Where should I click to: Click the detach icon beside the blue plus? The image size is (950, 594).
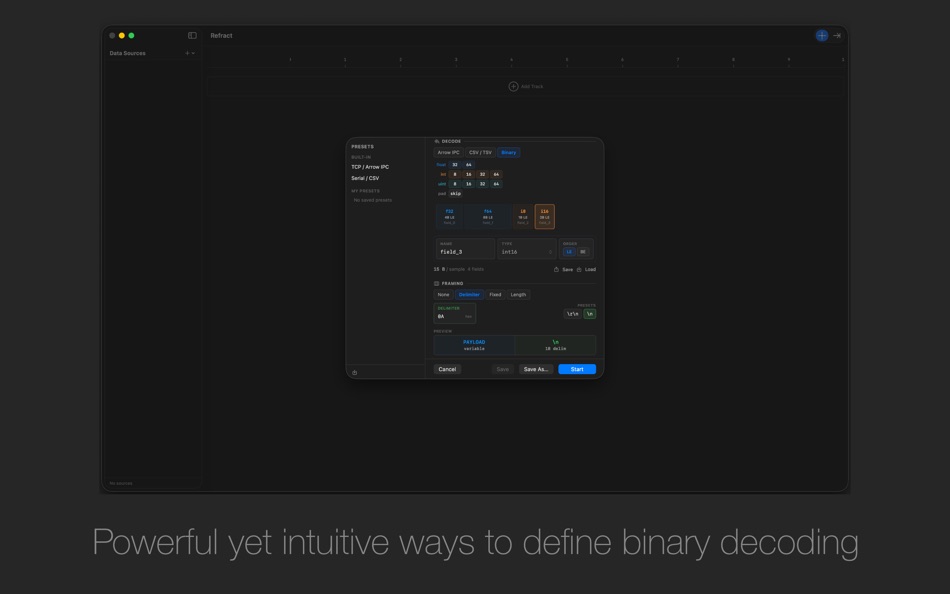coord(837,35)
